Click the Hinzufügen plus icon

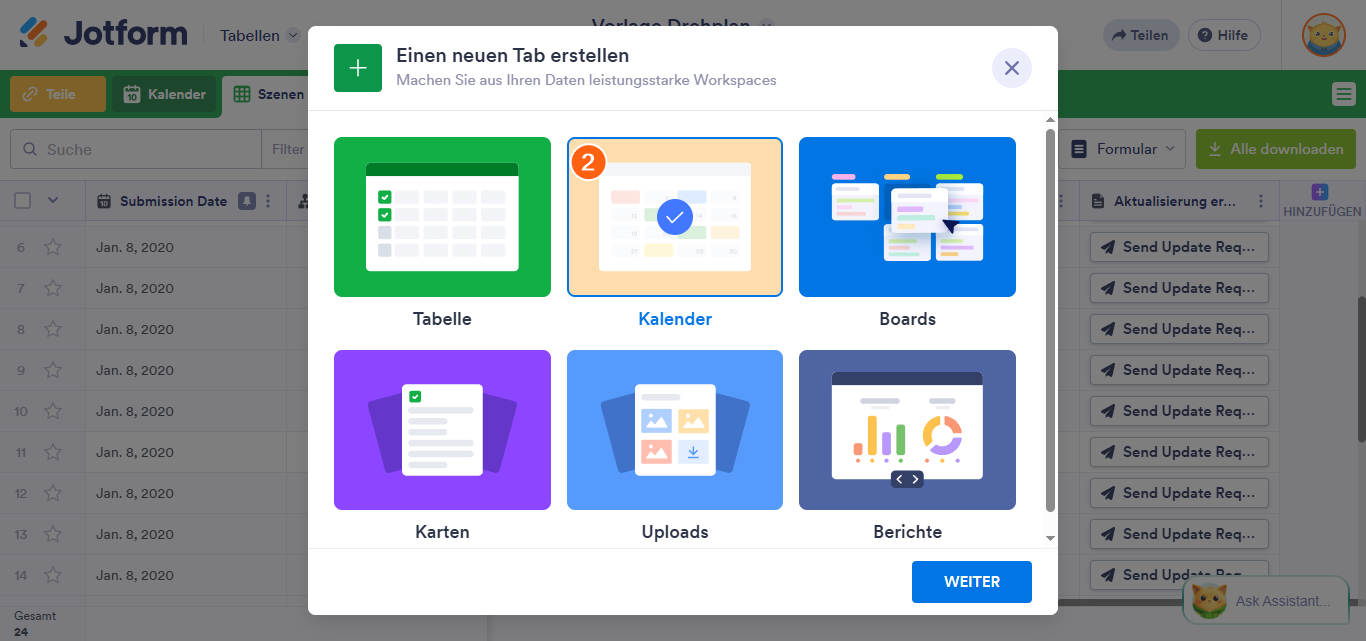click(x=1320, y=190)
